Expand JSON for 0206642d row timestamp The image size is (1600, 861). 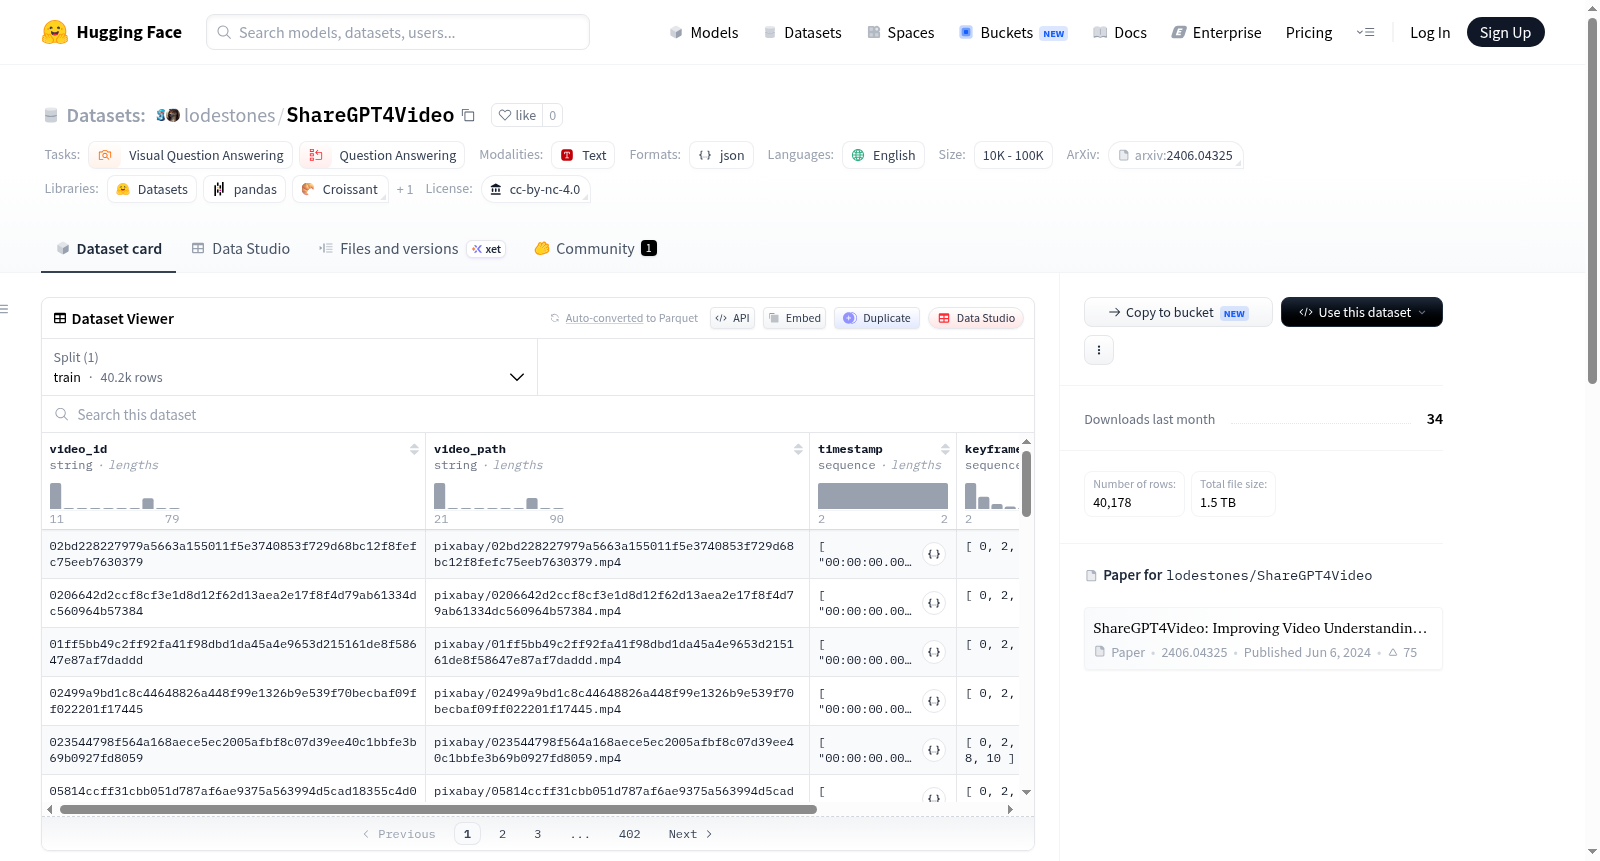934,603
